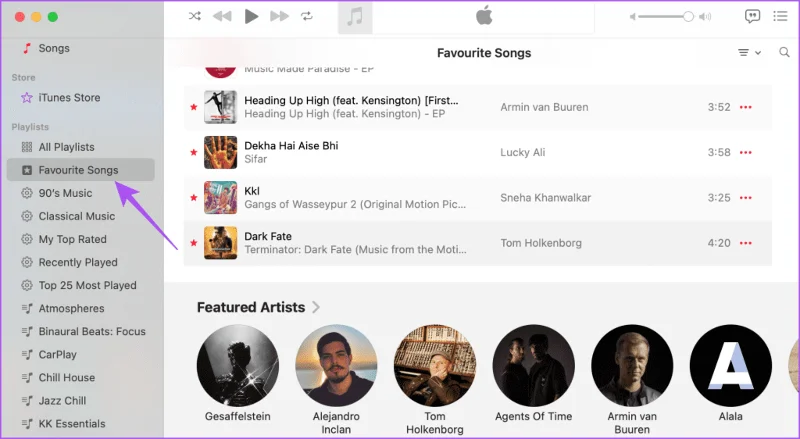Toggle the favourite star on Dark Fate
The width and height of the screenshot is (800, 439).
click(x=194, y=243)
